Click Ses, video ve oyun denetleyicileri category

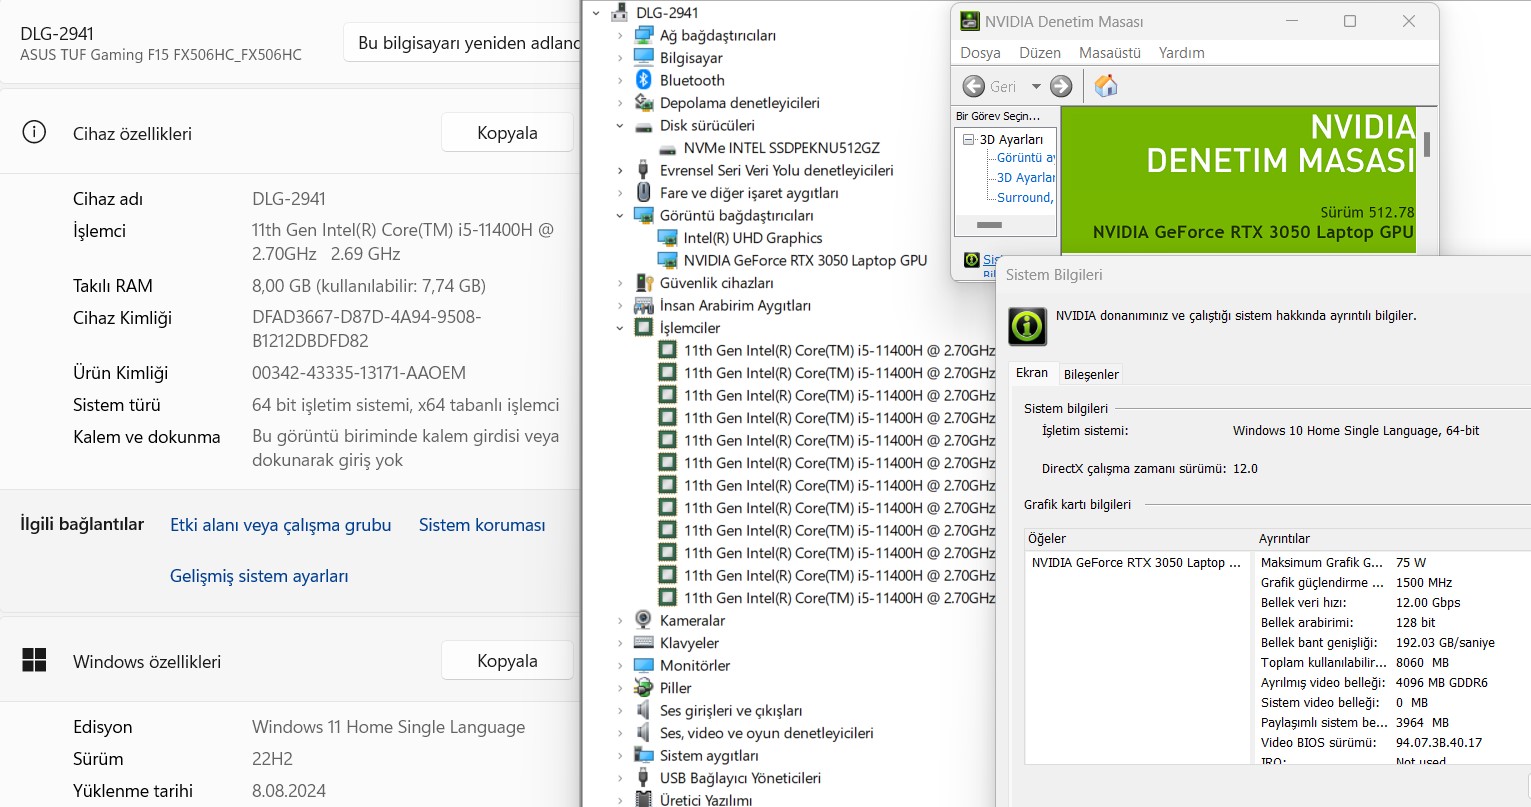[x=767, y=733]
